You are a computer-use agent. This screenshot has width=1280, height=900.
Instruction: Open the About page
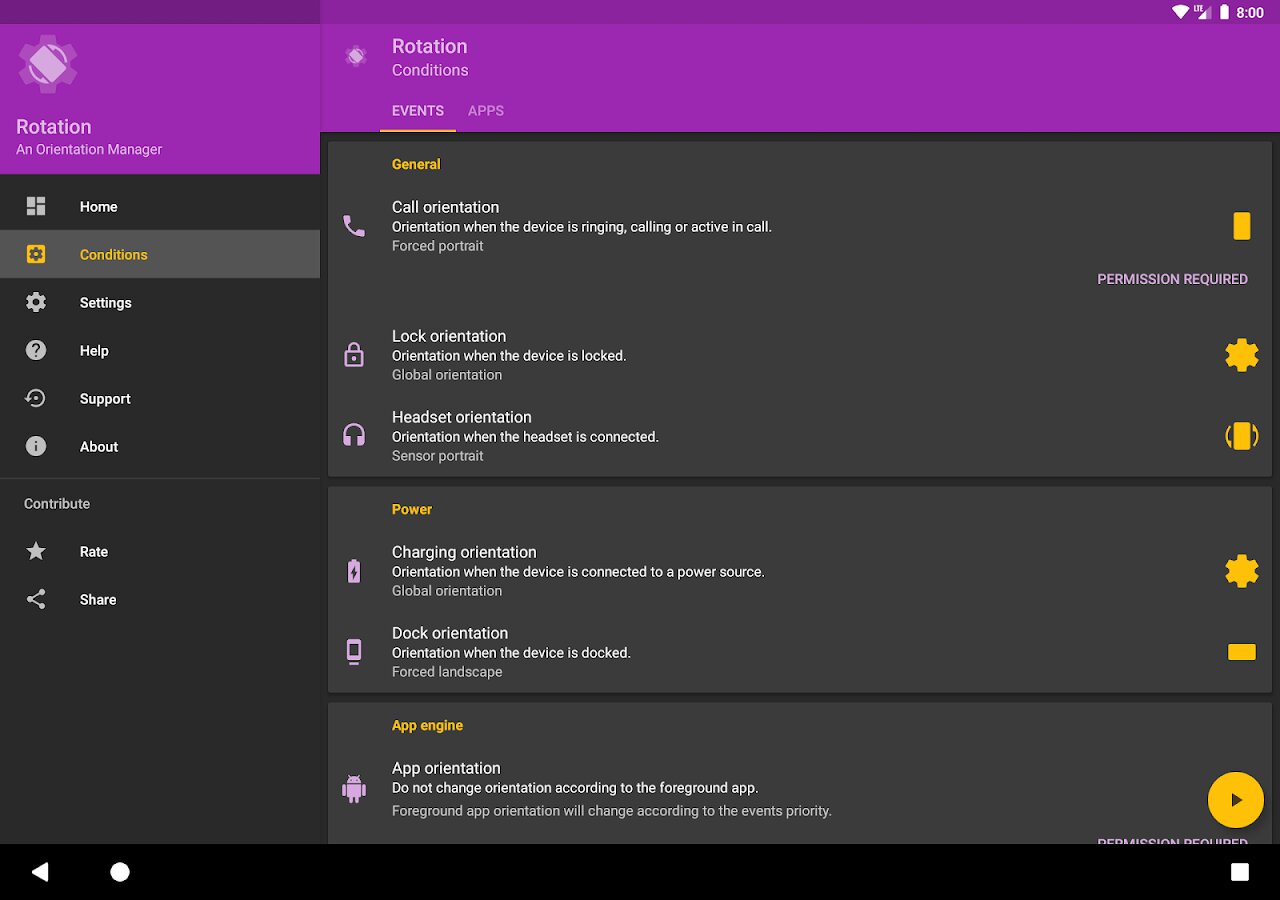160,446
